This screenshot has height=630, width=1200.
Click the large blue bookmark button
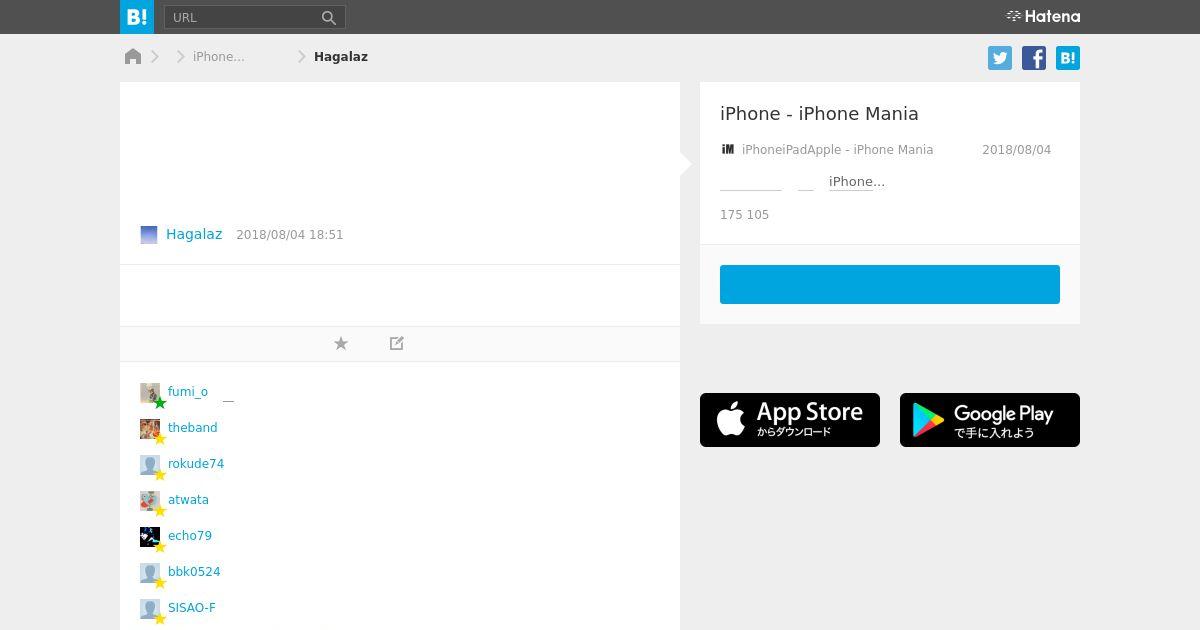890,284
